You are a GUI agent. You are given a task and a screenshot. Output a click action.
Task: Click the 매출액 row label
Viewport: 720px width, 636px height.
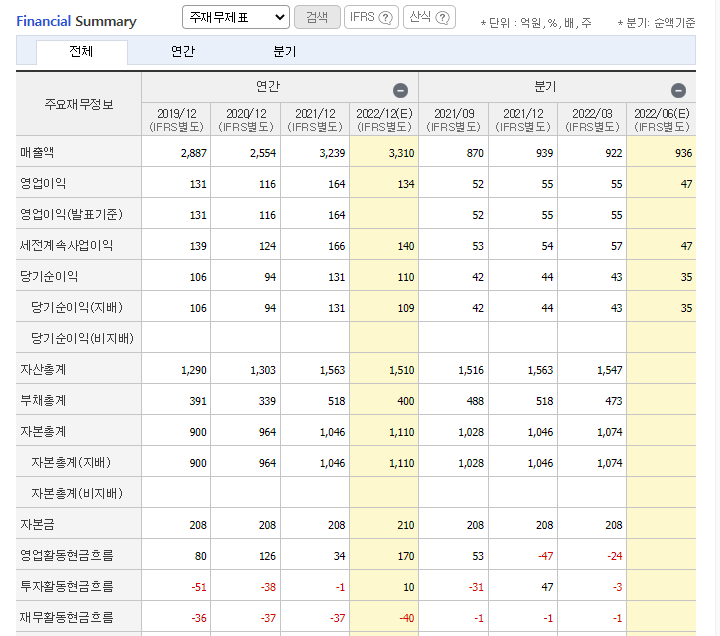37,152
